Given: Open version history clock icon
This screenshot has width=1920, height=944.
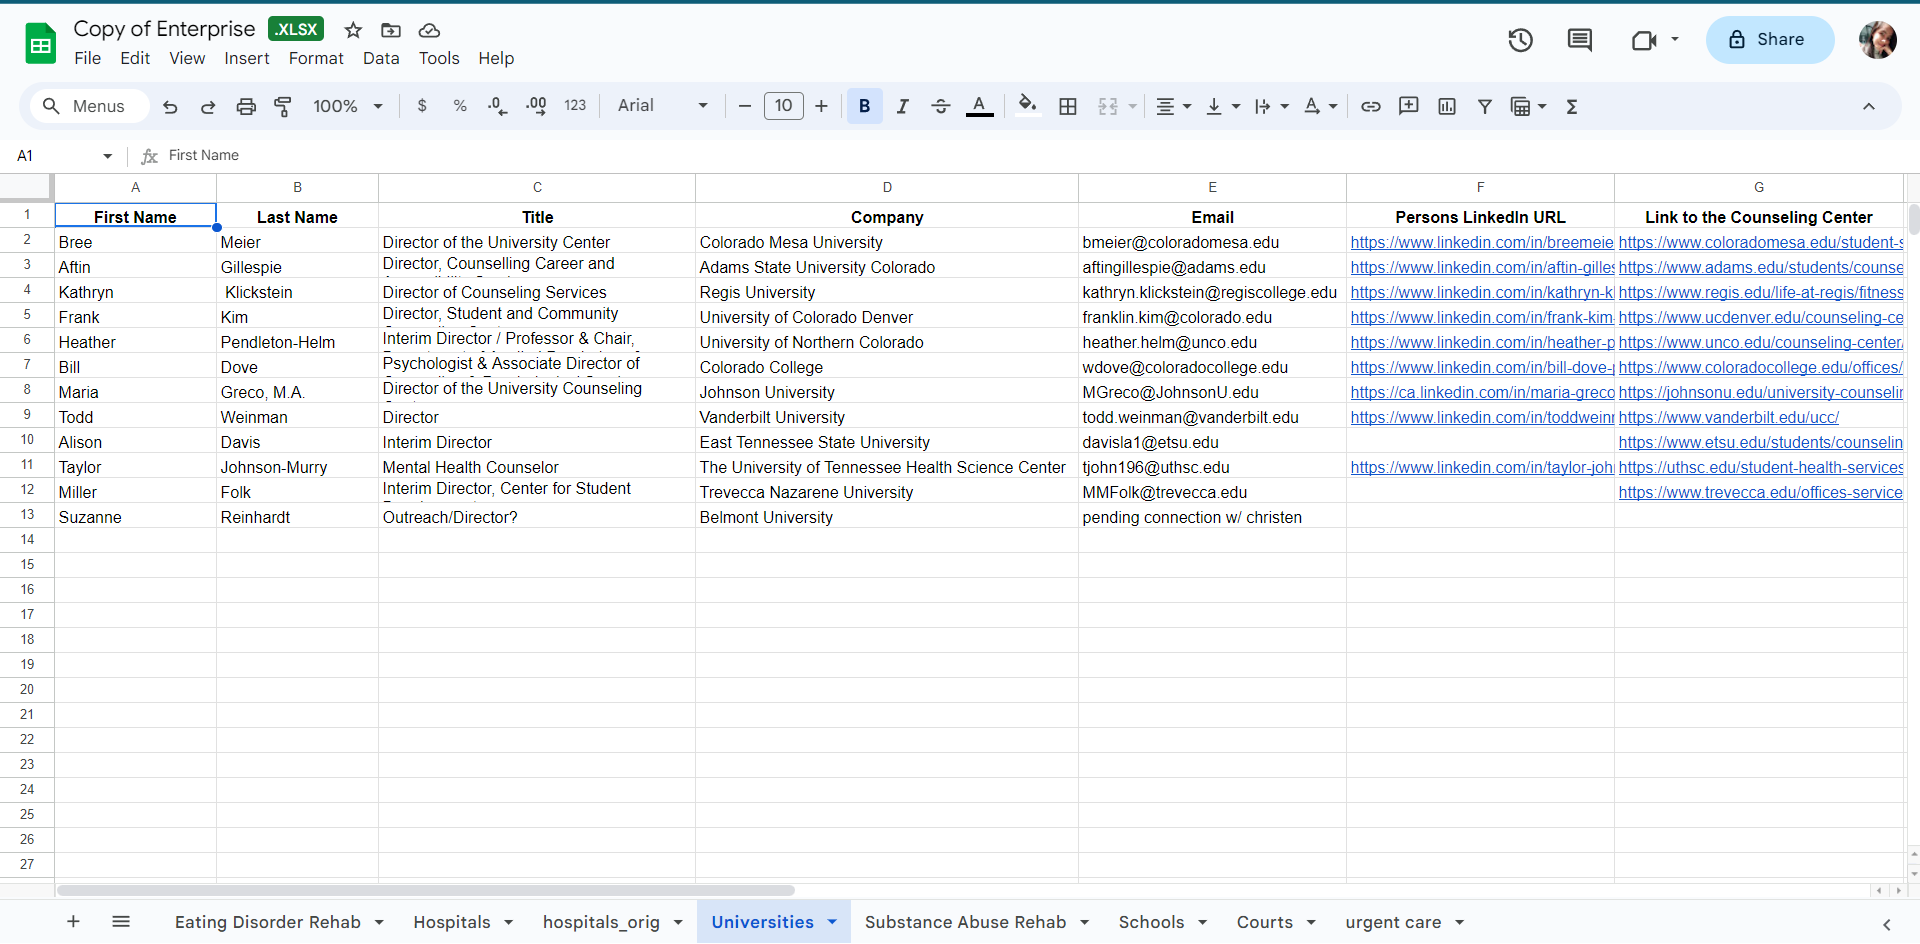Looking at the screenshot, I should [x=1521, y=40].
